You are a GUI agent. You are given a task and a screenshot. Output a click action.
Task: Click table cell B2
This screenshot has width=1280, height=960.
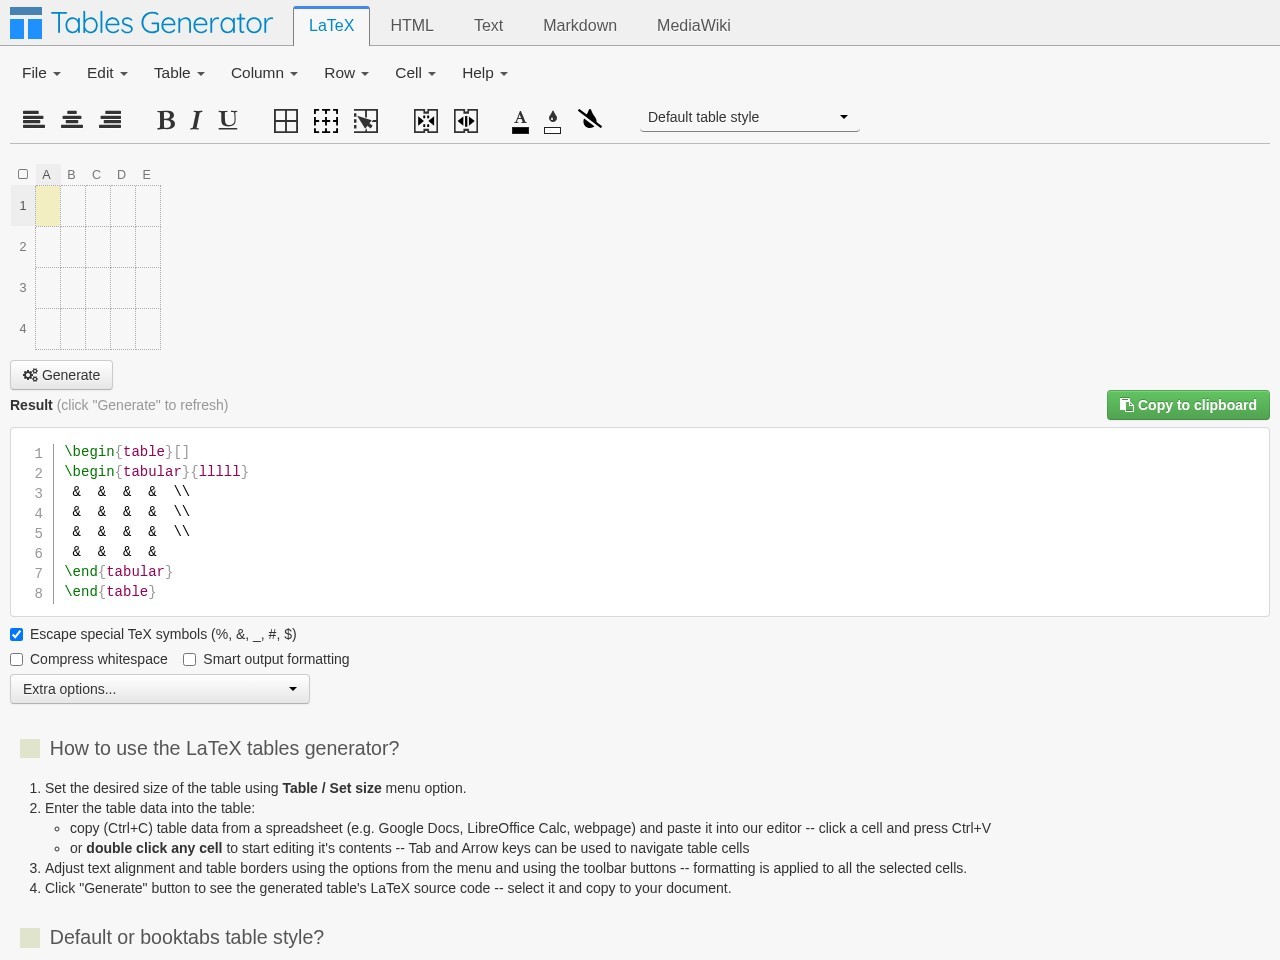tap(73, 247)
